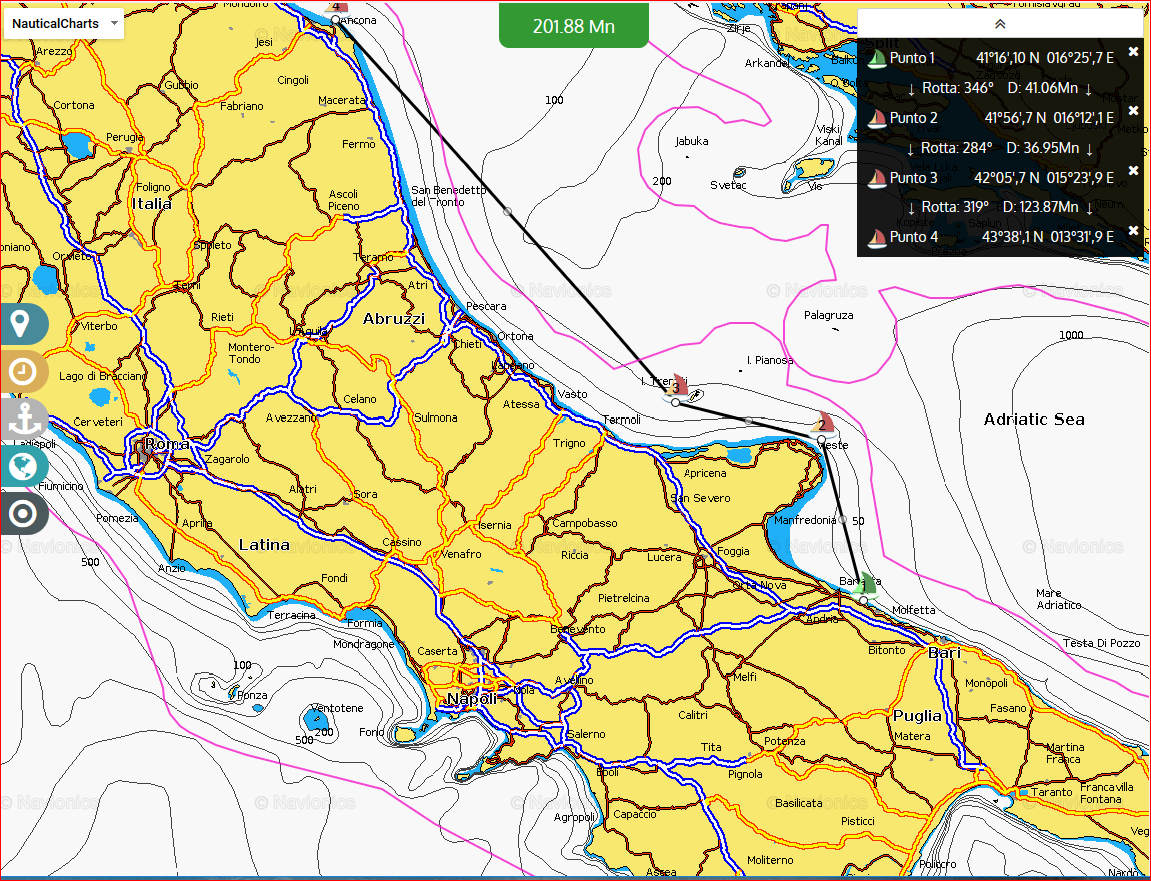Remove Punto 2 waypoint from route list

point(1133,111)
